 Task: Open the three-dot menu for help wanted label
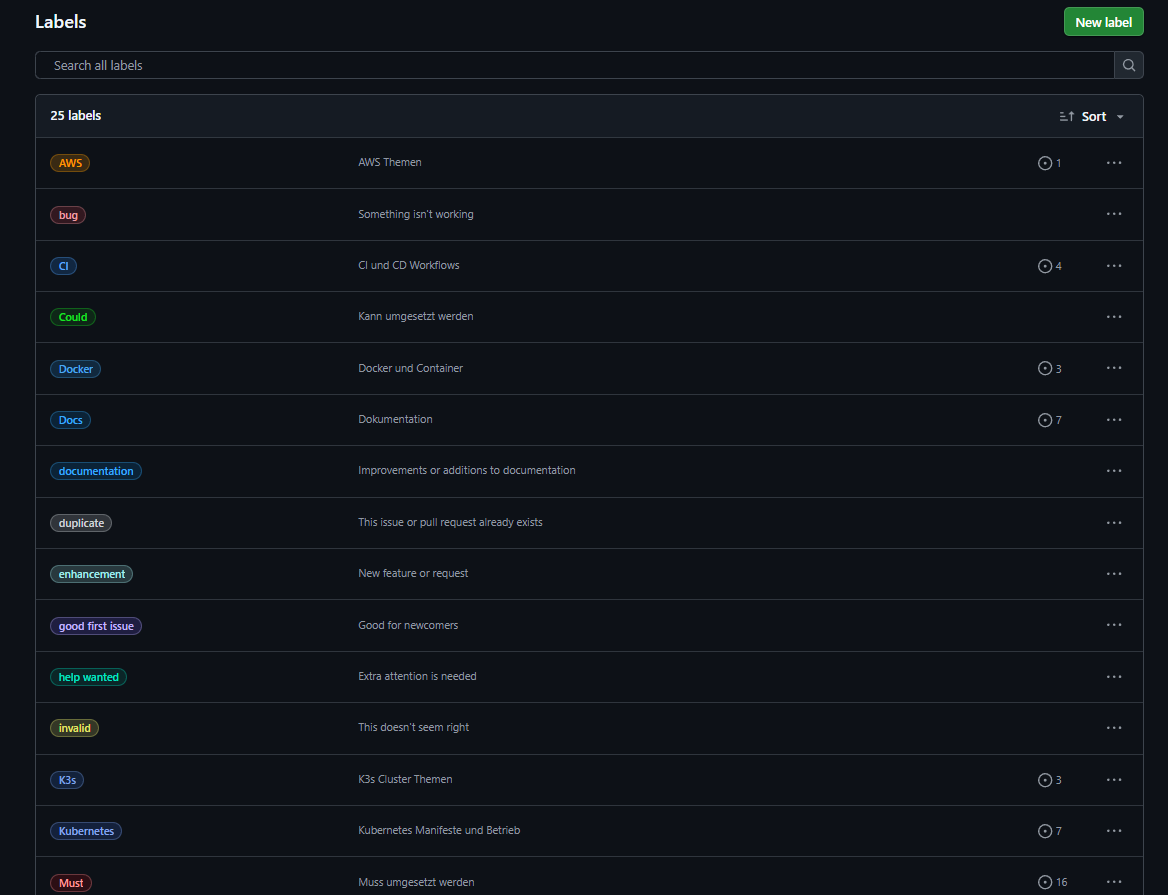click(x=1114, y=677)
